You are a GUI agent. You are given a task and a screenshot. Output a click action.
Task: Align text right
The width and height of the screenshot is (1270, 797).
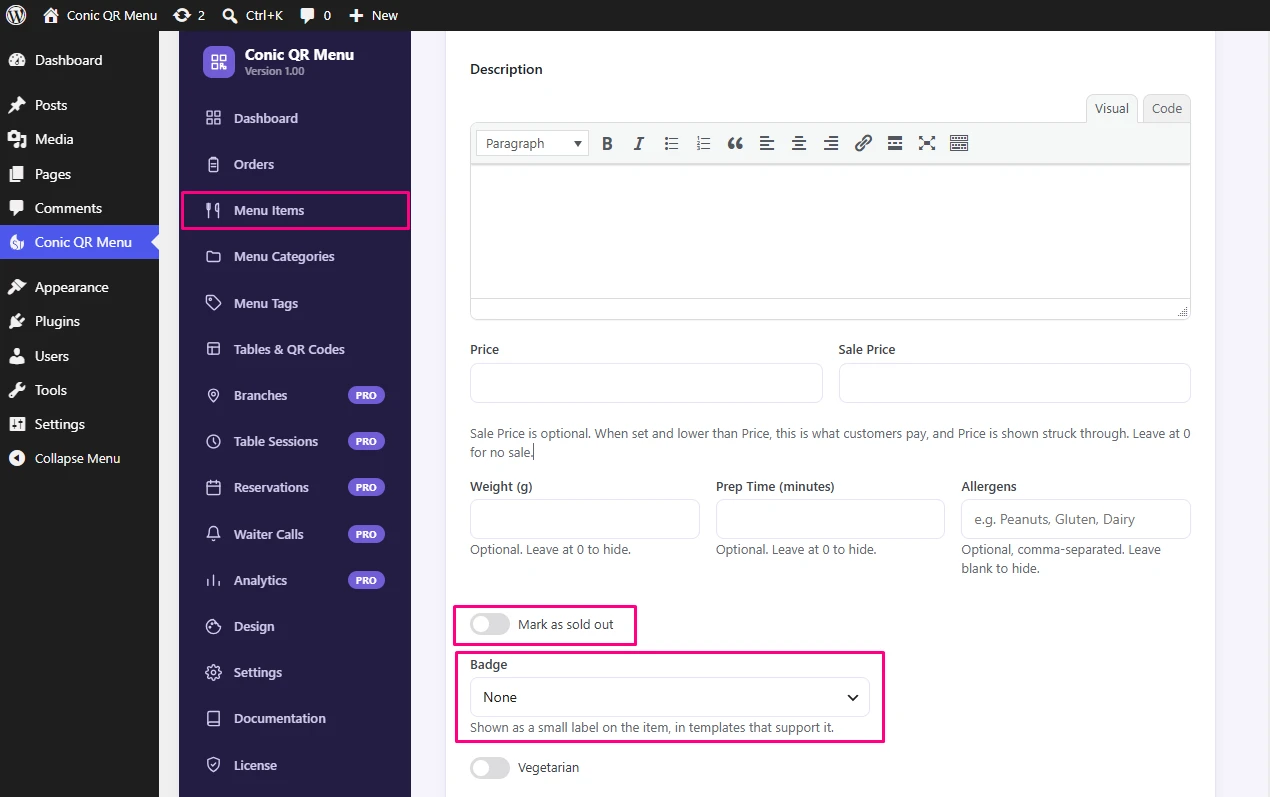point(831,143)
